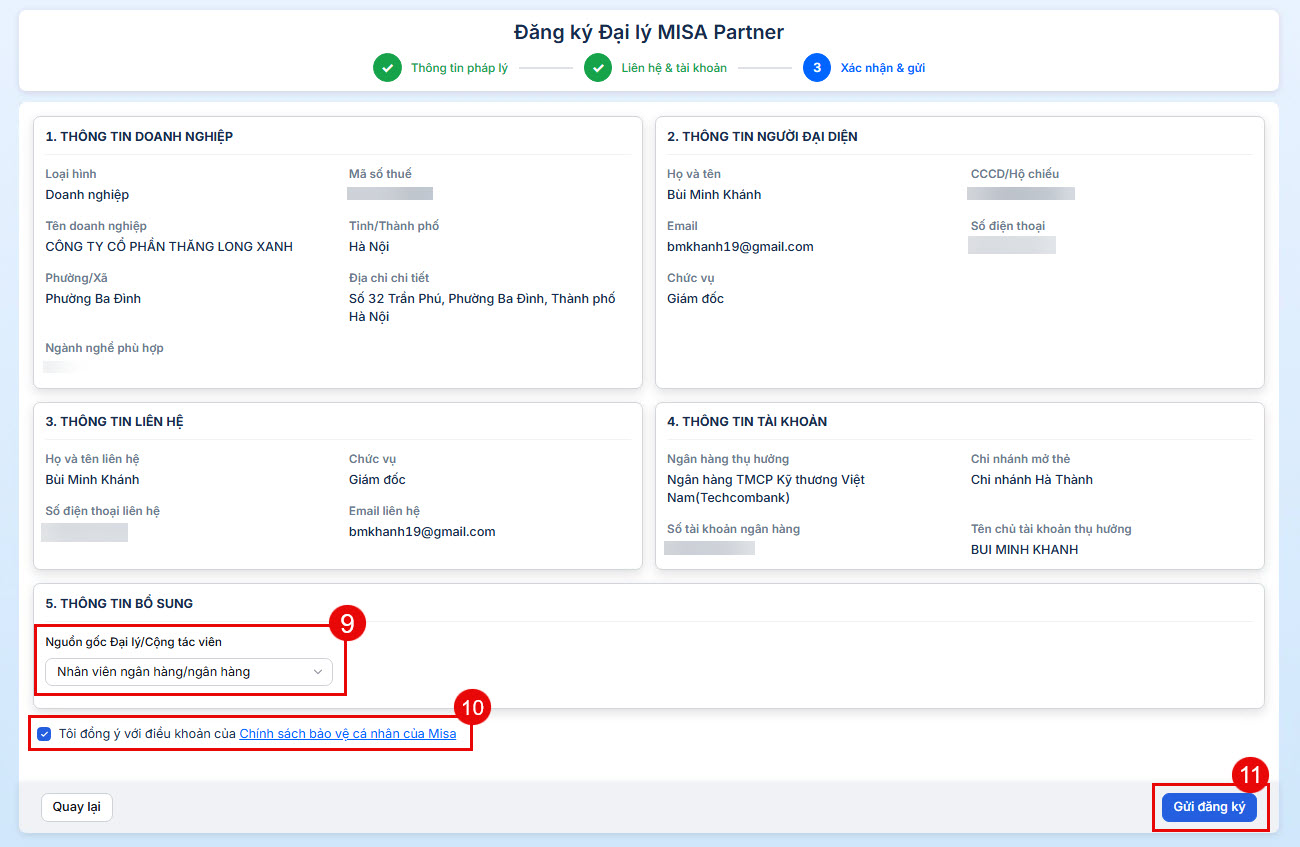Click the branch value Chi nhánh Hà Thành
Image resolution: width=1300 pixels, height=847 pixels.
coord(1031,480)
